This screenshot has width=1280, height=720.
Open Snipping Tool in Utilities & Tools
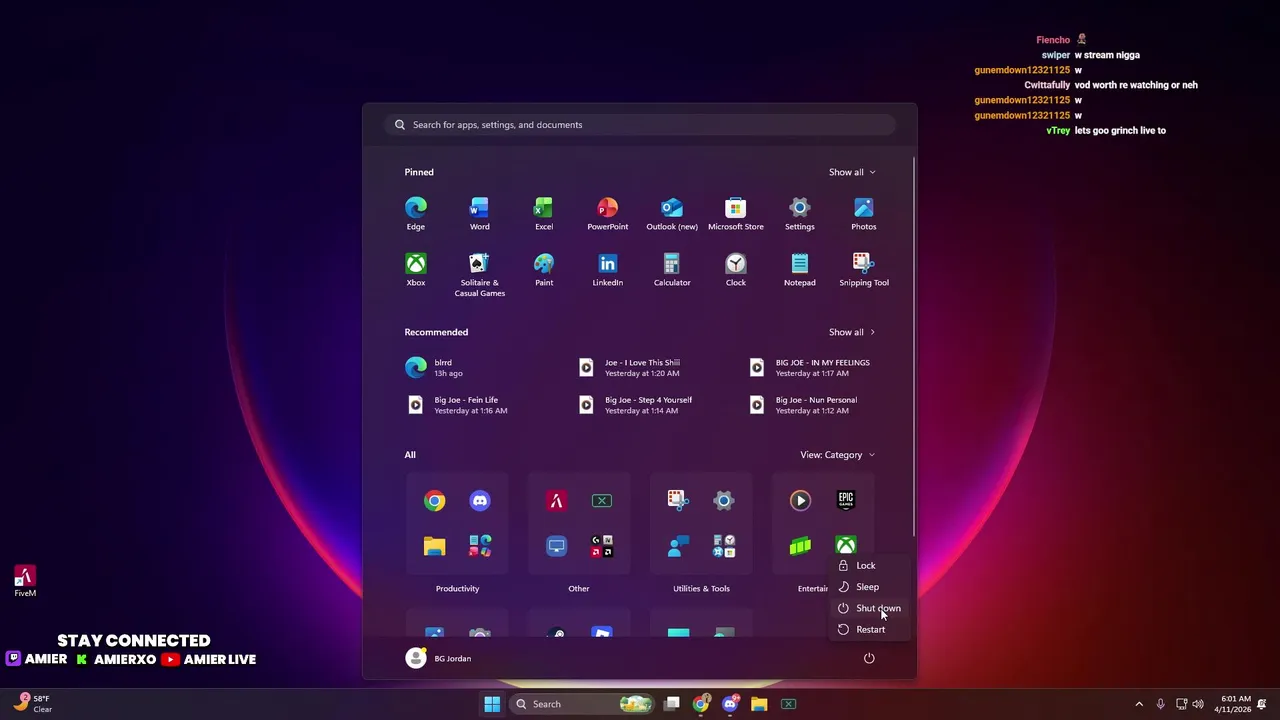678,500
